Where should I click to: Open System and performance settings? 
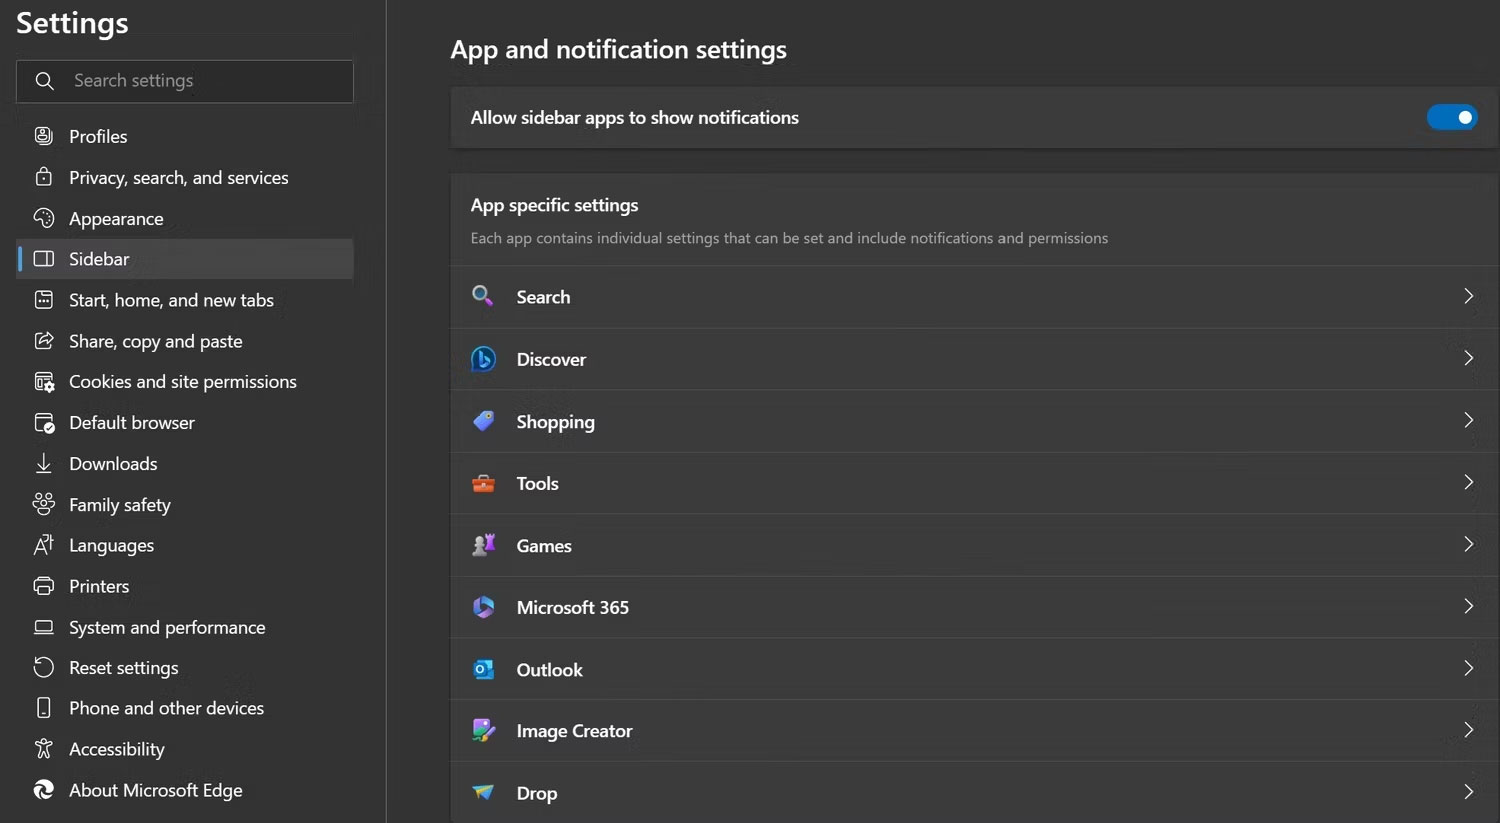pyautogui.click(x=185, y=627)
